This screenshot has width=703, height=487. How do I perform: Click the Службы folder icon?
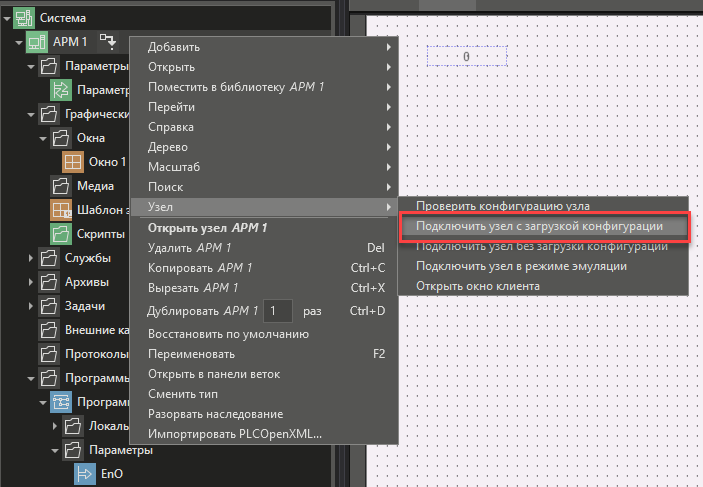[48, 258]
